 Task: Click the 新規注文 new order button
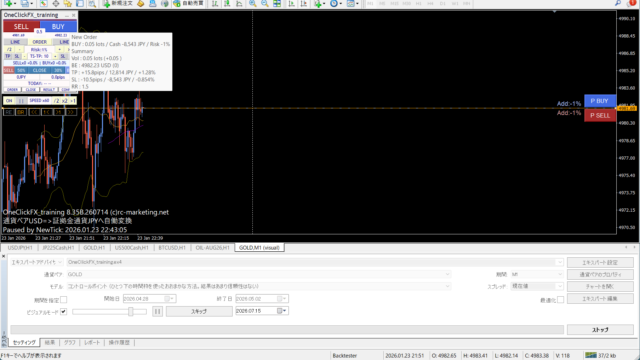pyautogui.click(x=118, y=4)
